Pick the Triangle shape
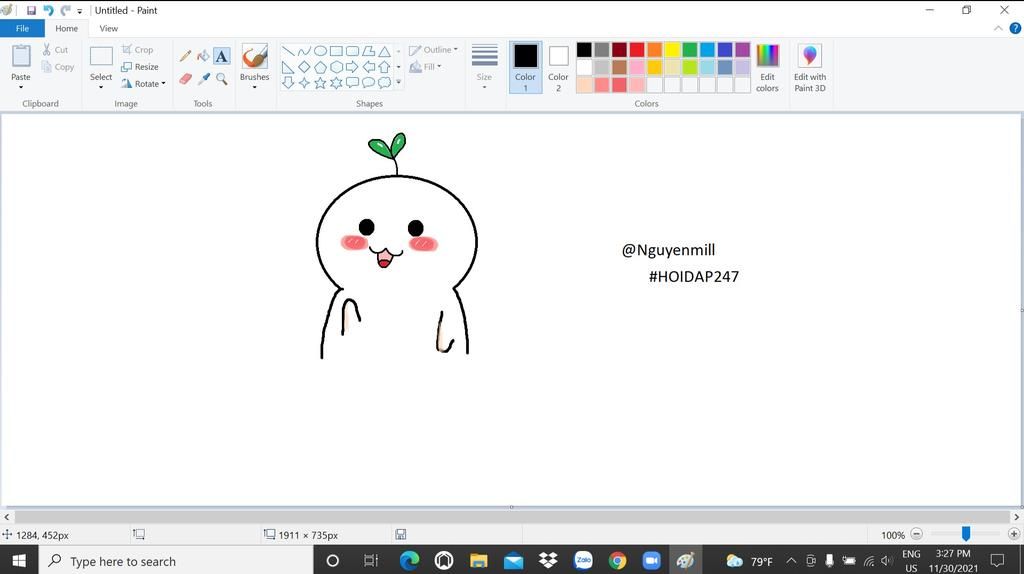This screenshot has height=574, width=1024. (385, 51)
